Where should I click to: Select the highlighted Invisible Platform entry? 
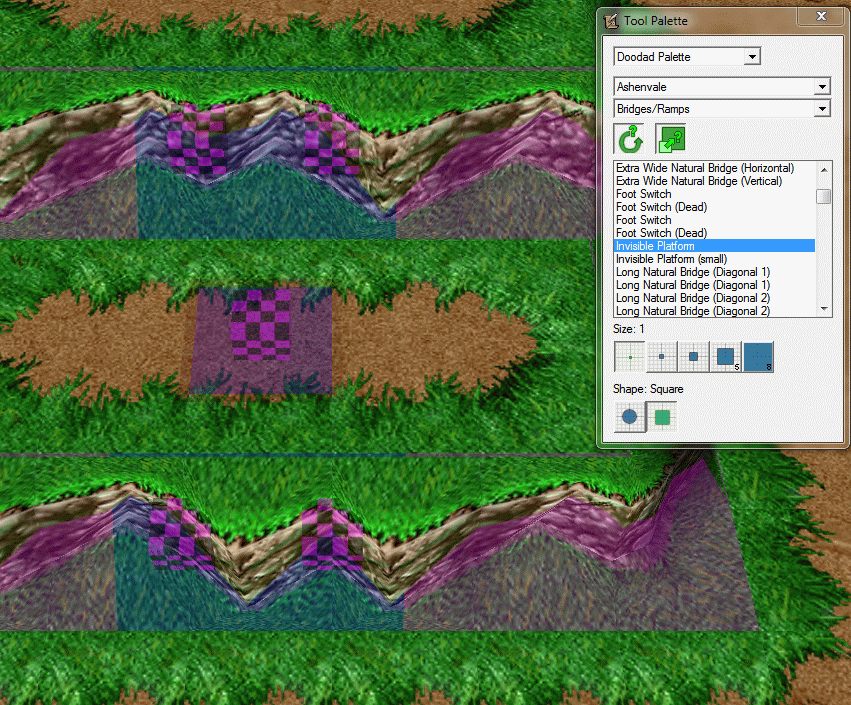pos(714,246)
